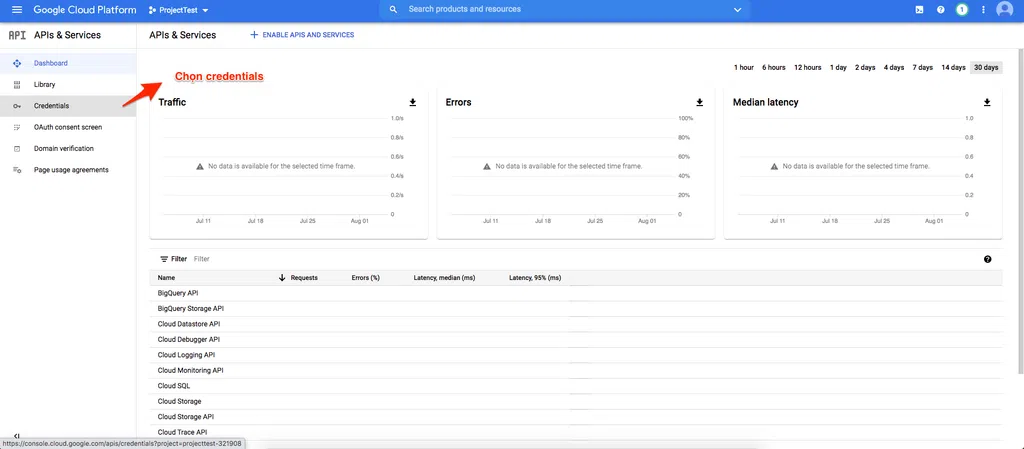Viewport: 1024px width, 449px height.
Task: Download the Errors chart data
Action: click(699, 102)
